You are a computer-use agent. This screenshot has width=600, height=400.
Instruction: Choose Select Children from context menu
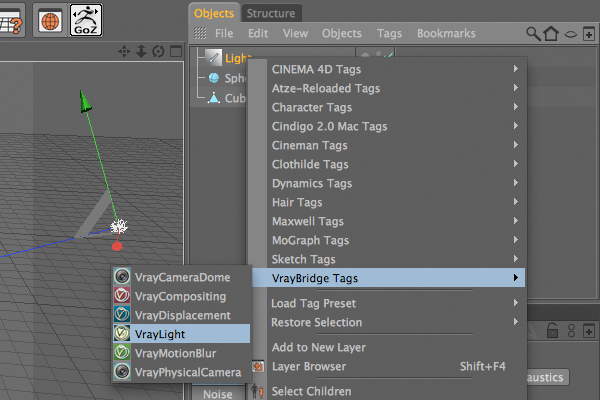pyautogui.click(x=388, y=391)
